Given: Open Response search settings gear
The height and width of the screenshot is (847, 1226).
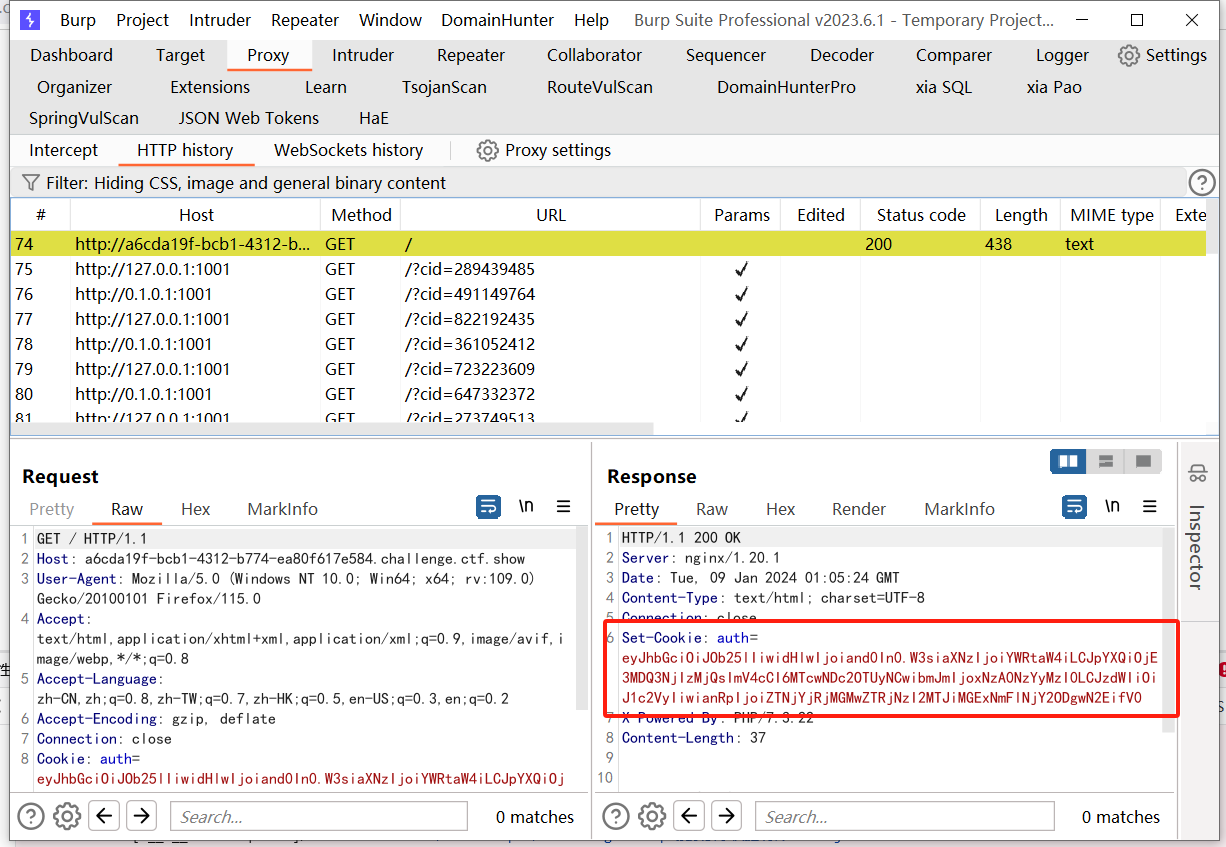Looking at the screenshot, I should [x=653, y=817].
